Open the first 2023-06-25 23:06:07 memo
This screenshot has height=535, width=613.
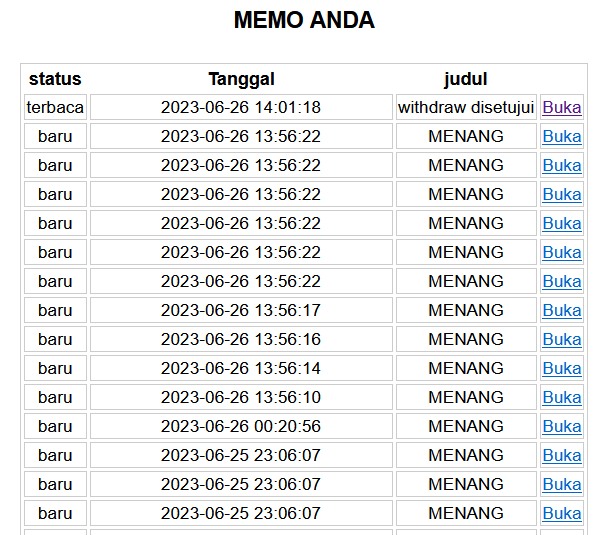561,455
